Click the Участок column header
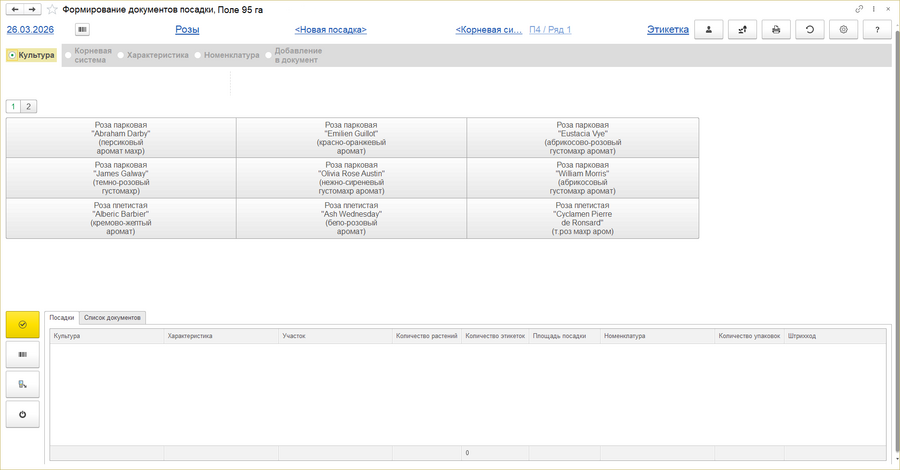This screenshot has width=900, height=470. point(335,336)
